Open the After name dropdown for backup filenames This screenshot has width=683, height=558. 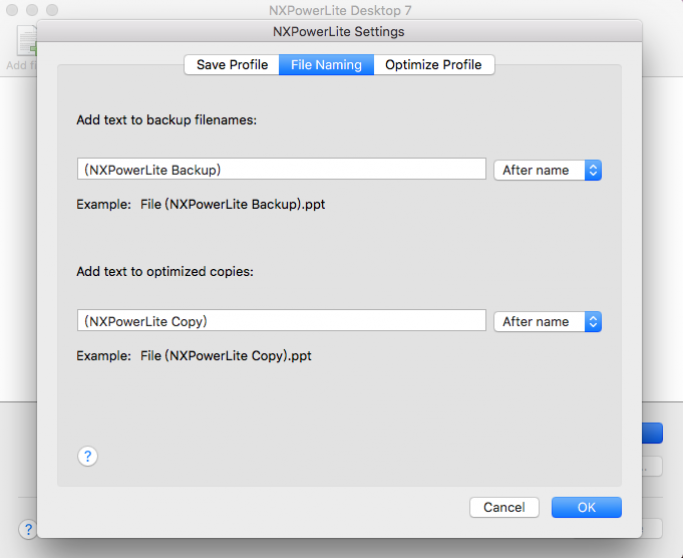coord(548,170)
